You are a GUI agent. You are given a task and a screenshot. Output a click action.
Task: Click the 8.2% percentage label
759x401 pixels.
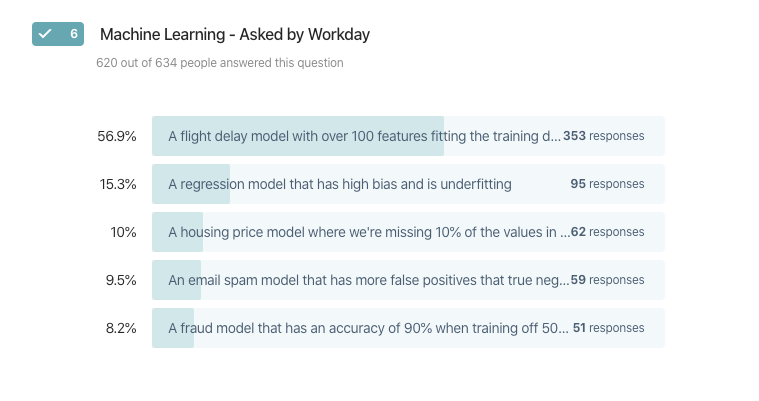(121, 328)
